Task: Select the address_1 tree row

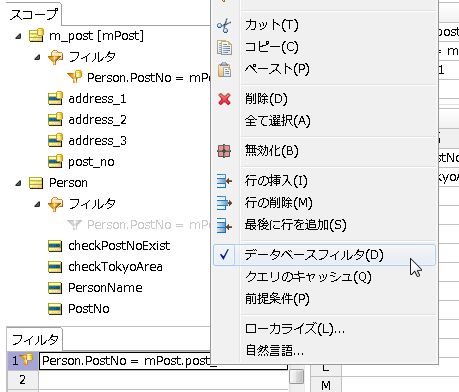Action: (x=97, y=99)
